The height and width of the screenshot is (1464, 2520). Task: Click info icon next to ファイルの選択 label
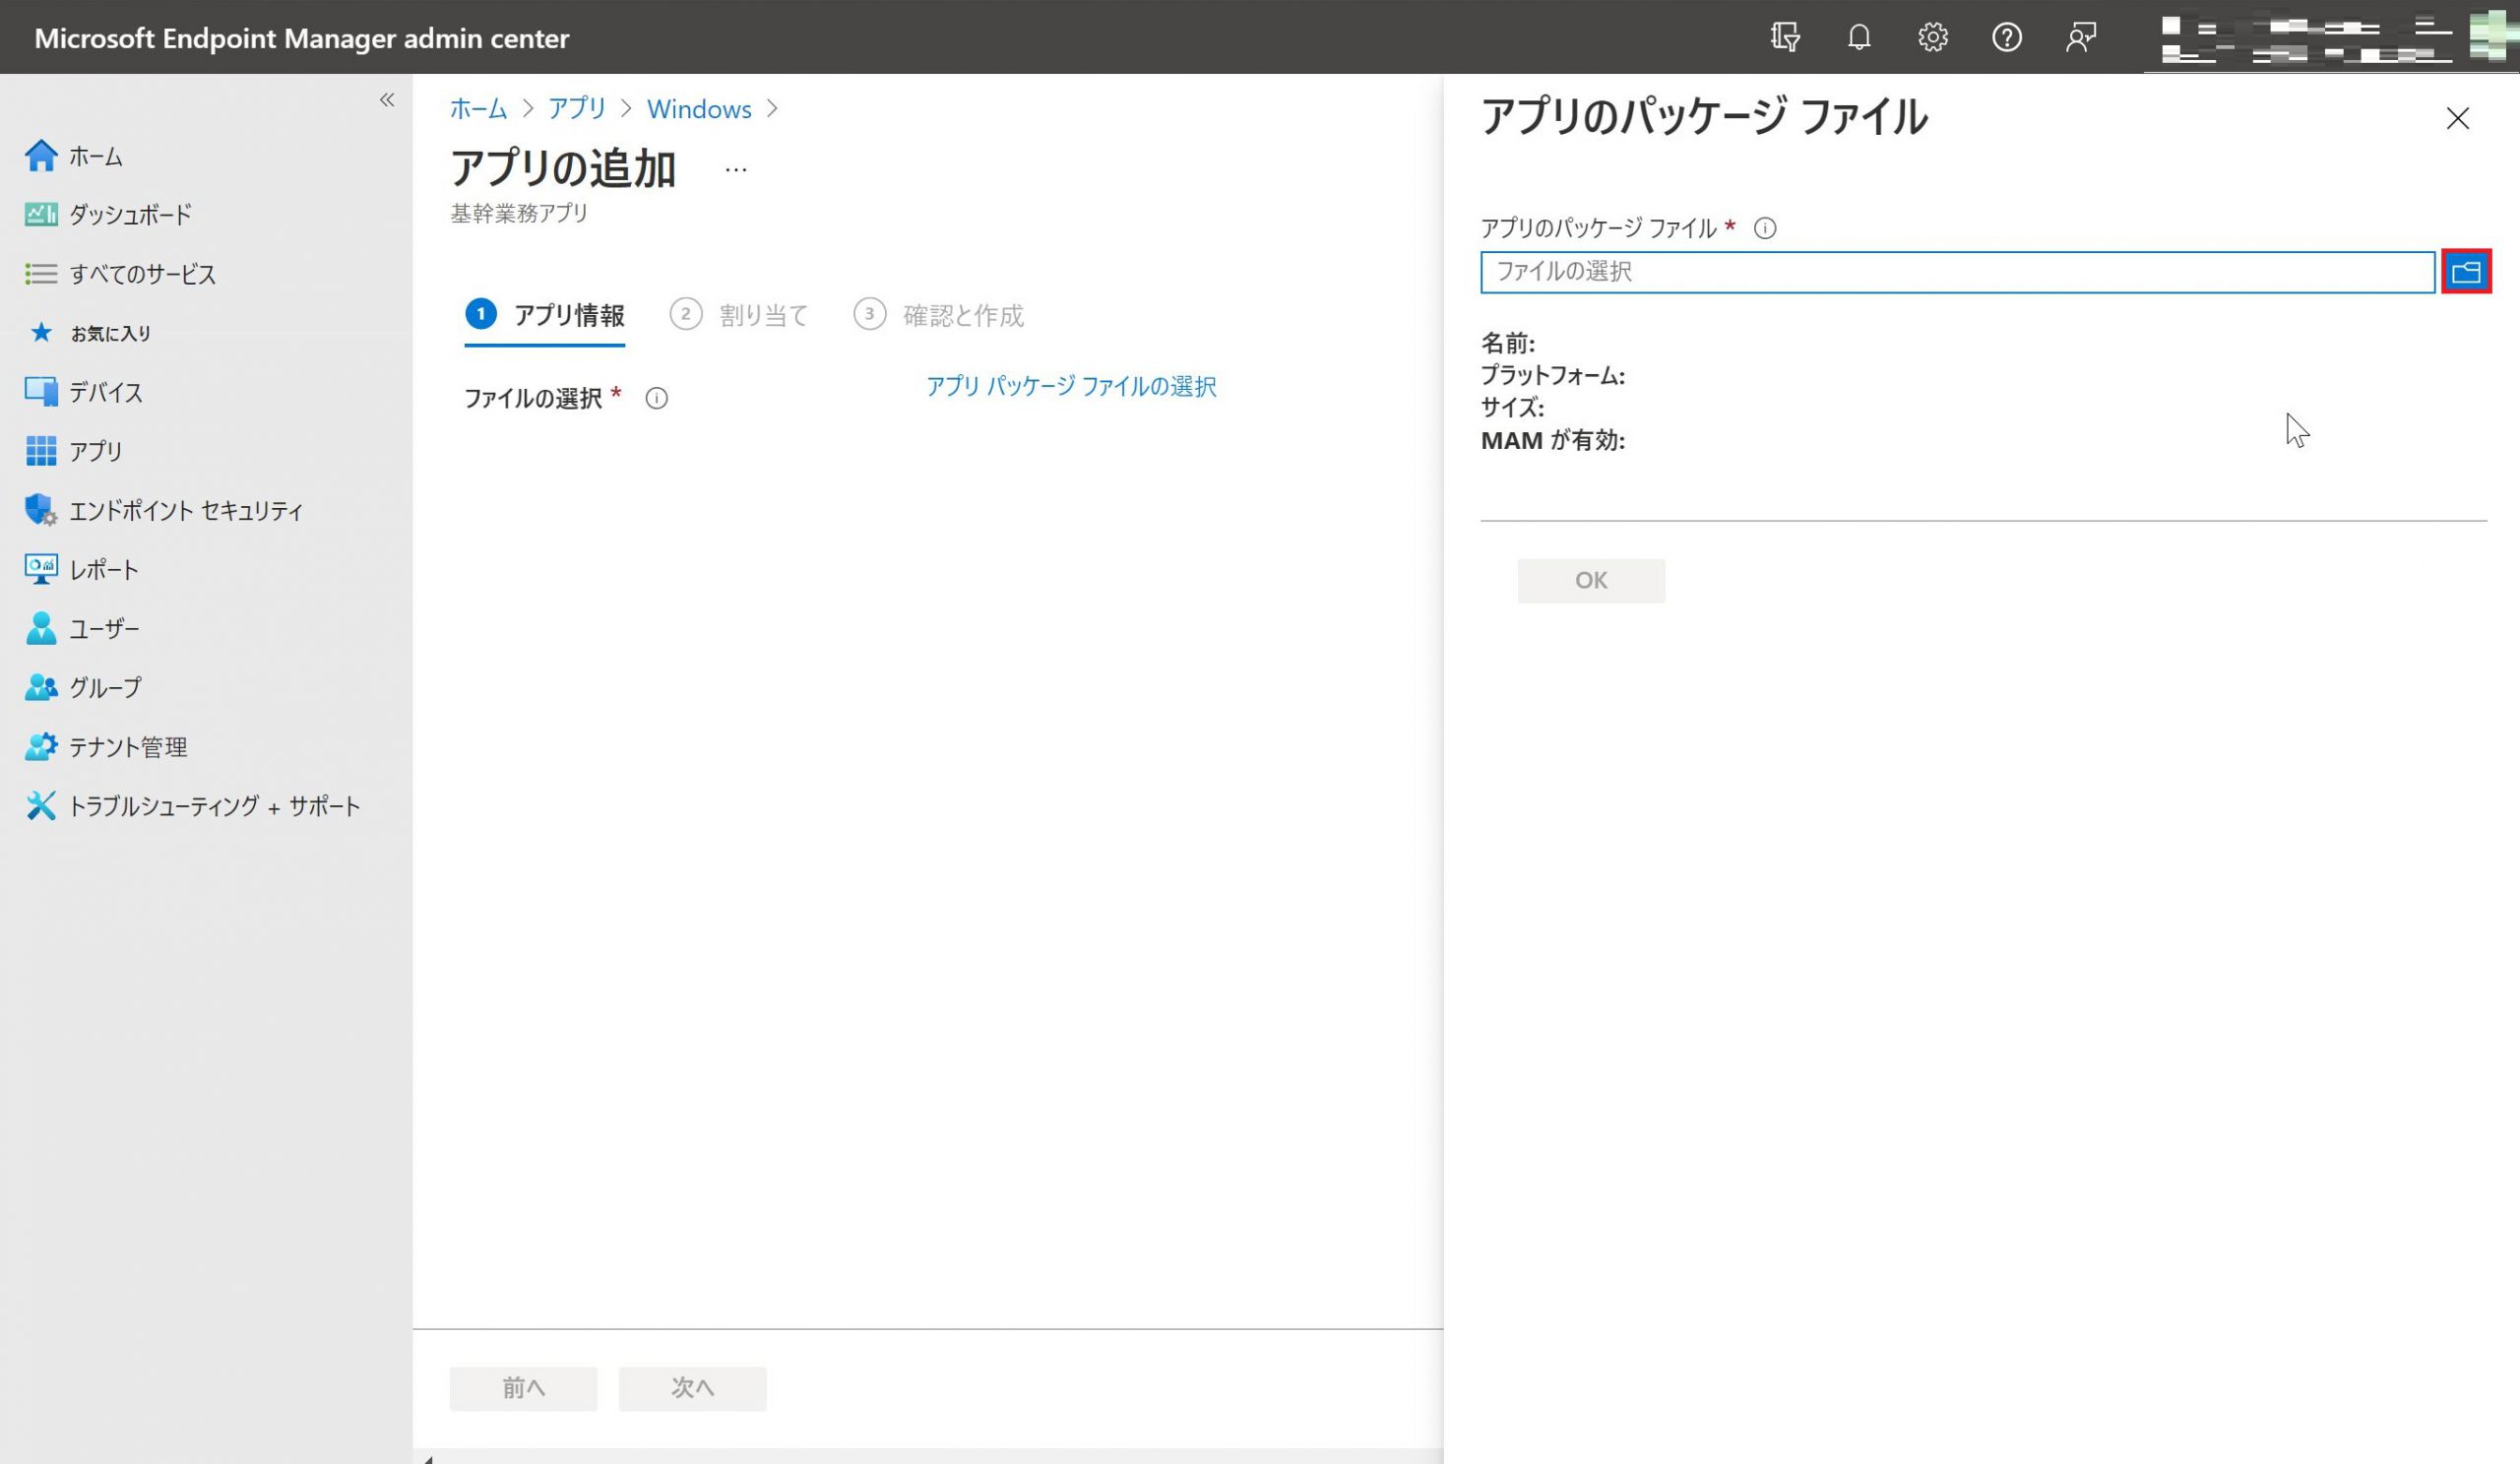tap(656, 399)
